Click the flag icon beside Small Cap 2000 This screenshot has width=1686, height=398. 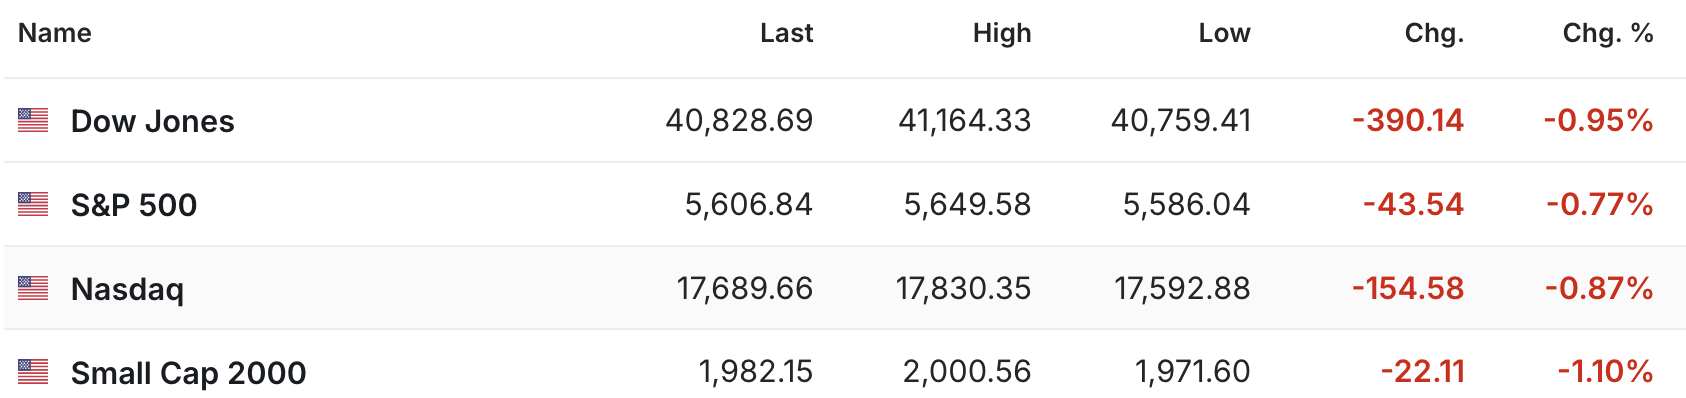(33, 373)
